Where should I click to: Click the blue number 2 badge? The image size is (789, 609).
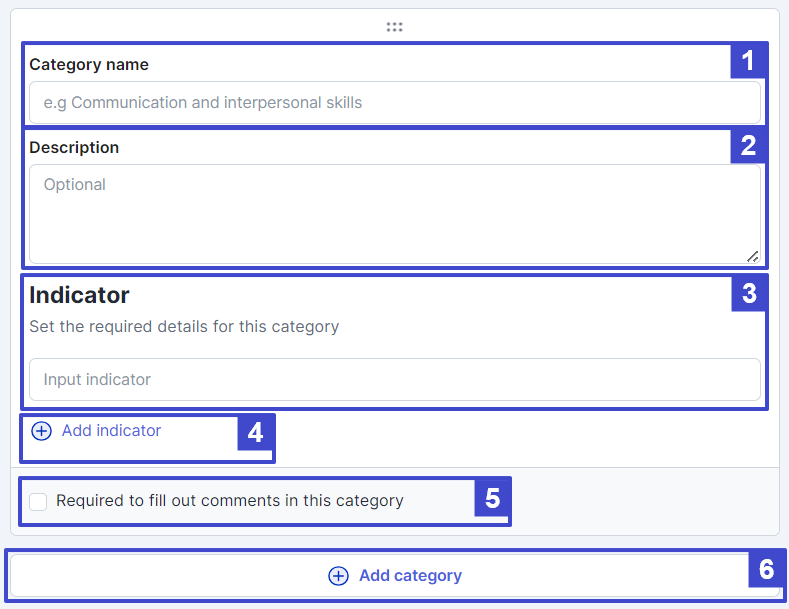748,145
